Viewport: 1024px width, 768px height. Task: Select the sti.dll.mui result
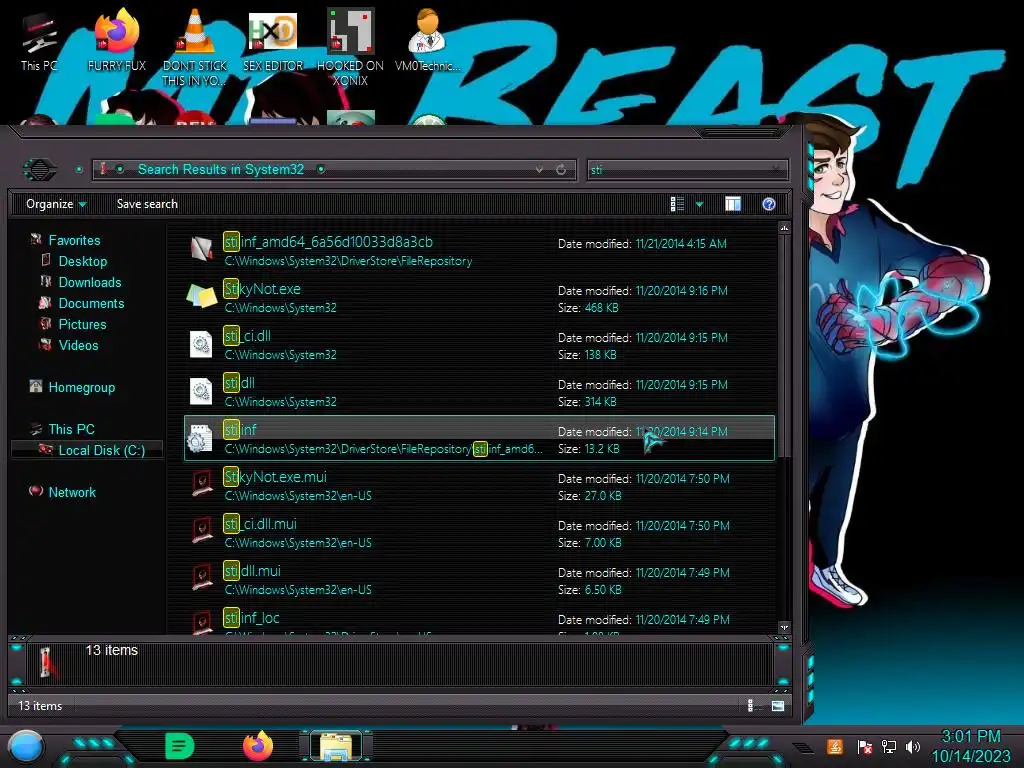479,579
